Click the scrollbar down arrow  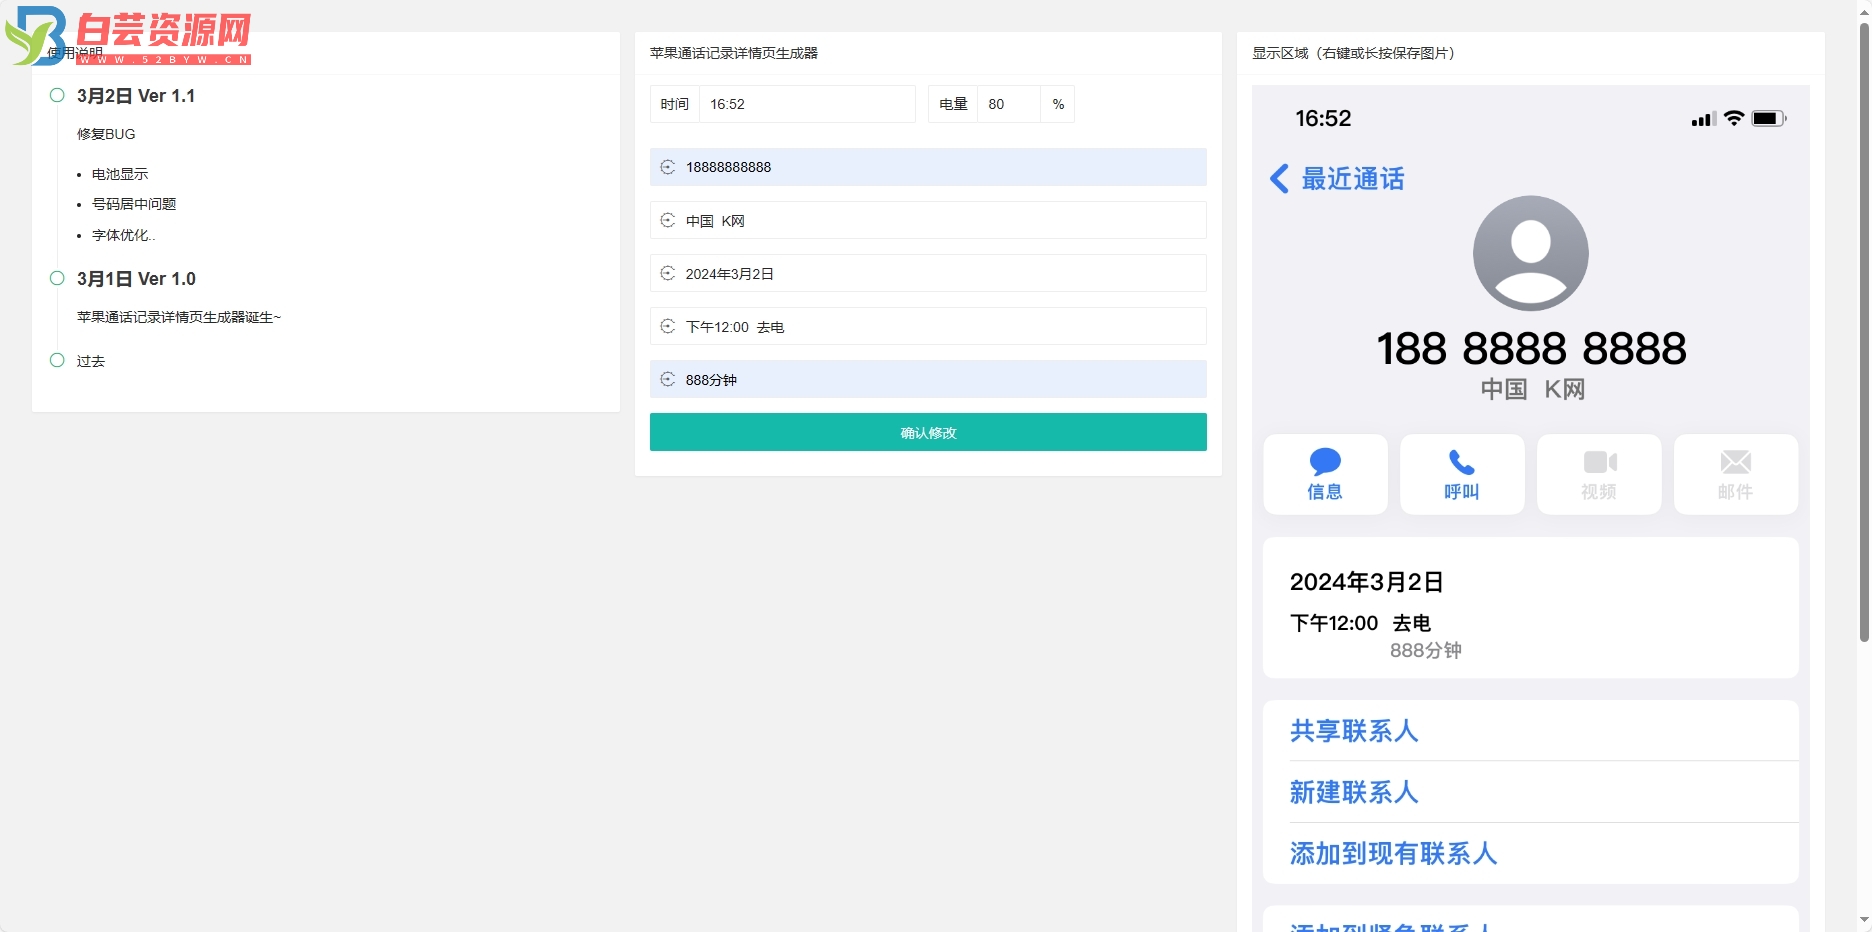point(1864,919)
